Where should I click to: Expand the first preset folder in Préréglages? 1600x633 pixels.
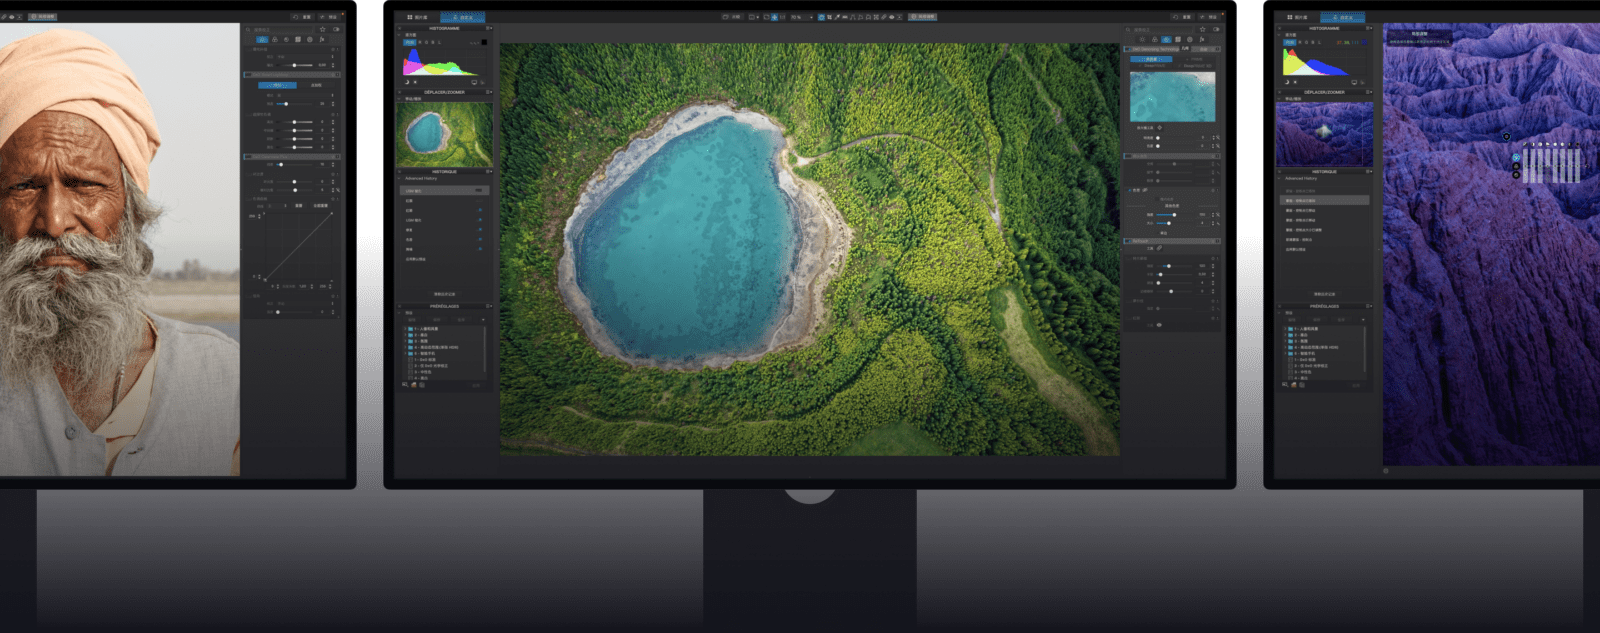(x=405, y=328)
